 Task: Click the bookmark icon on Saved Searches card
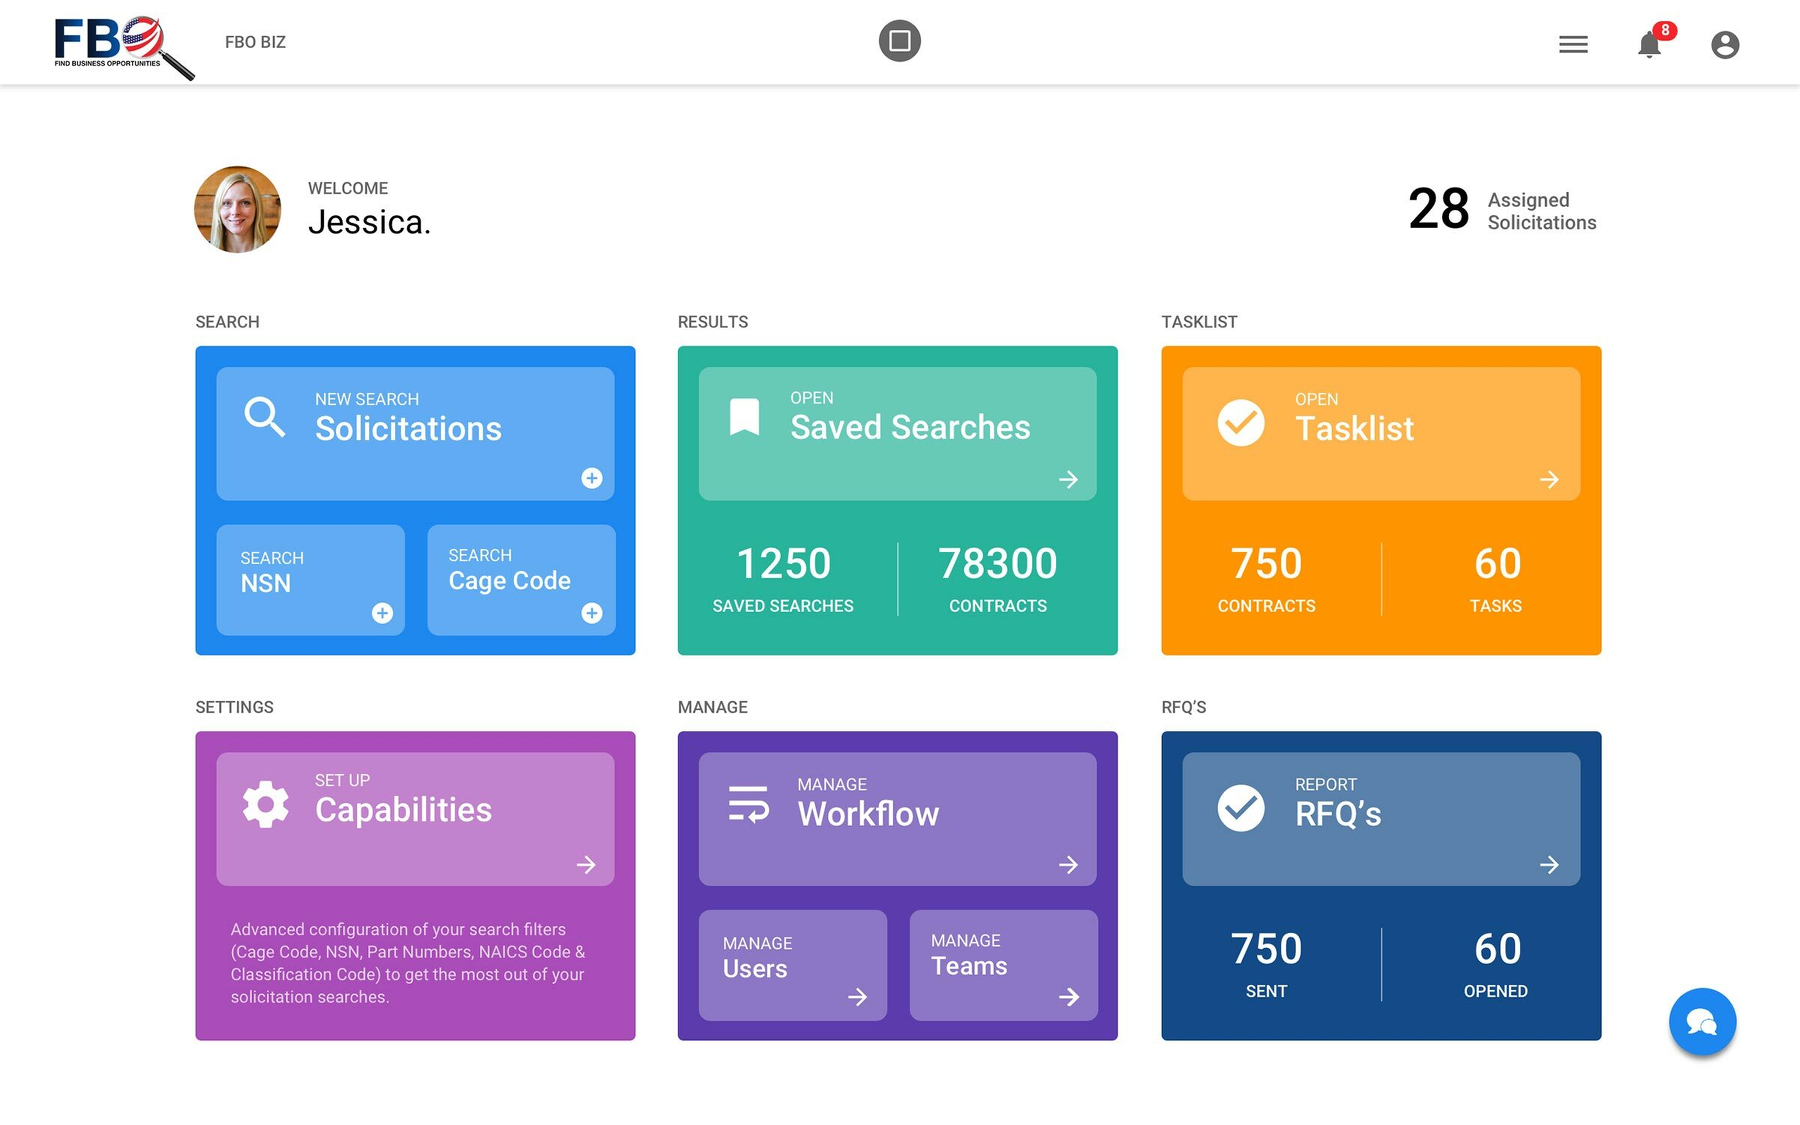tap(746, 415)
